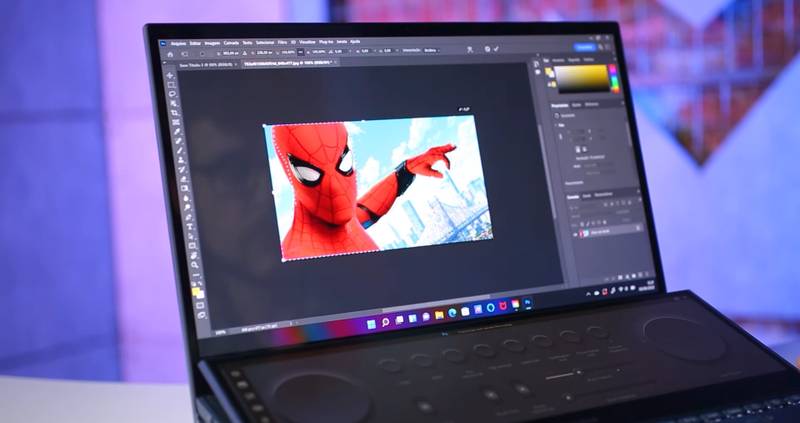Click the Spider-Man layer thumbnail
800x423 pixels.
click(x=584, y=233)
